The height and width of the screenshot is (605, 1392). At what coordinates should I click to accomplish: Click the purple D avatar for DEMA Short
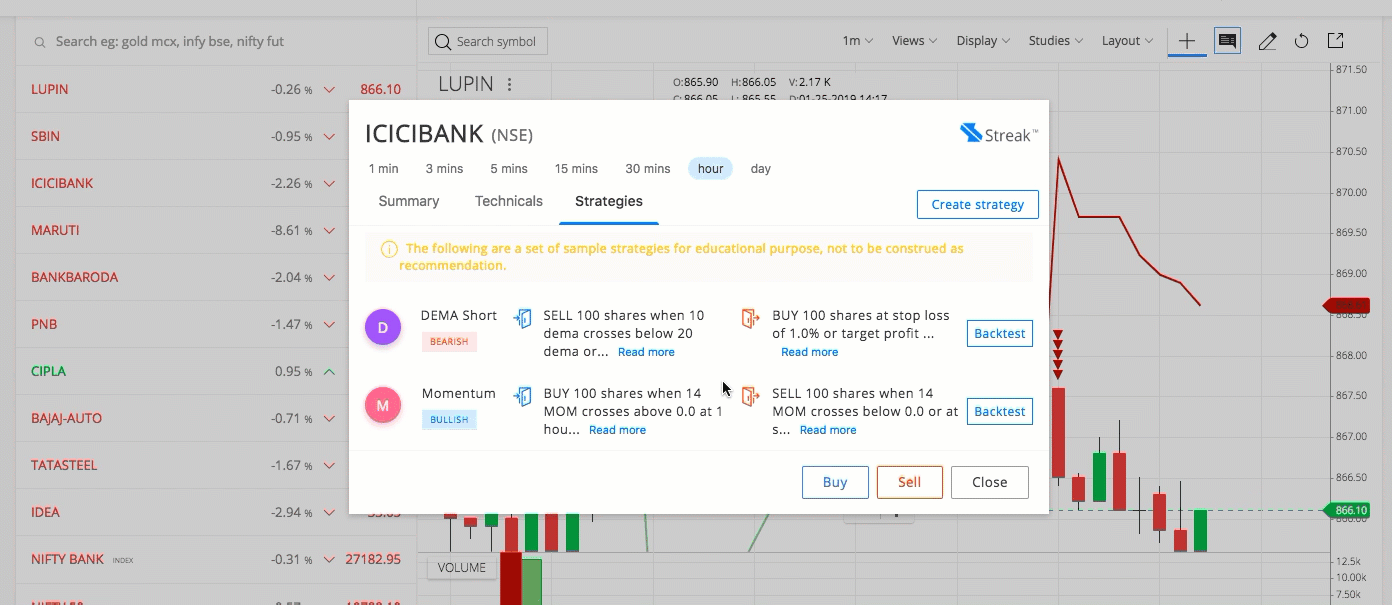click(383, 327)
